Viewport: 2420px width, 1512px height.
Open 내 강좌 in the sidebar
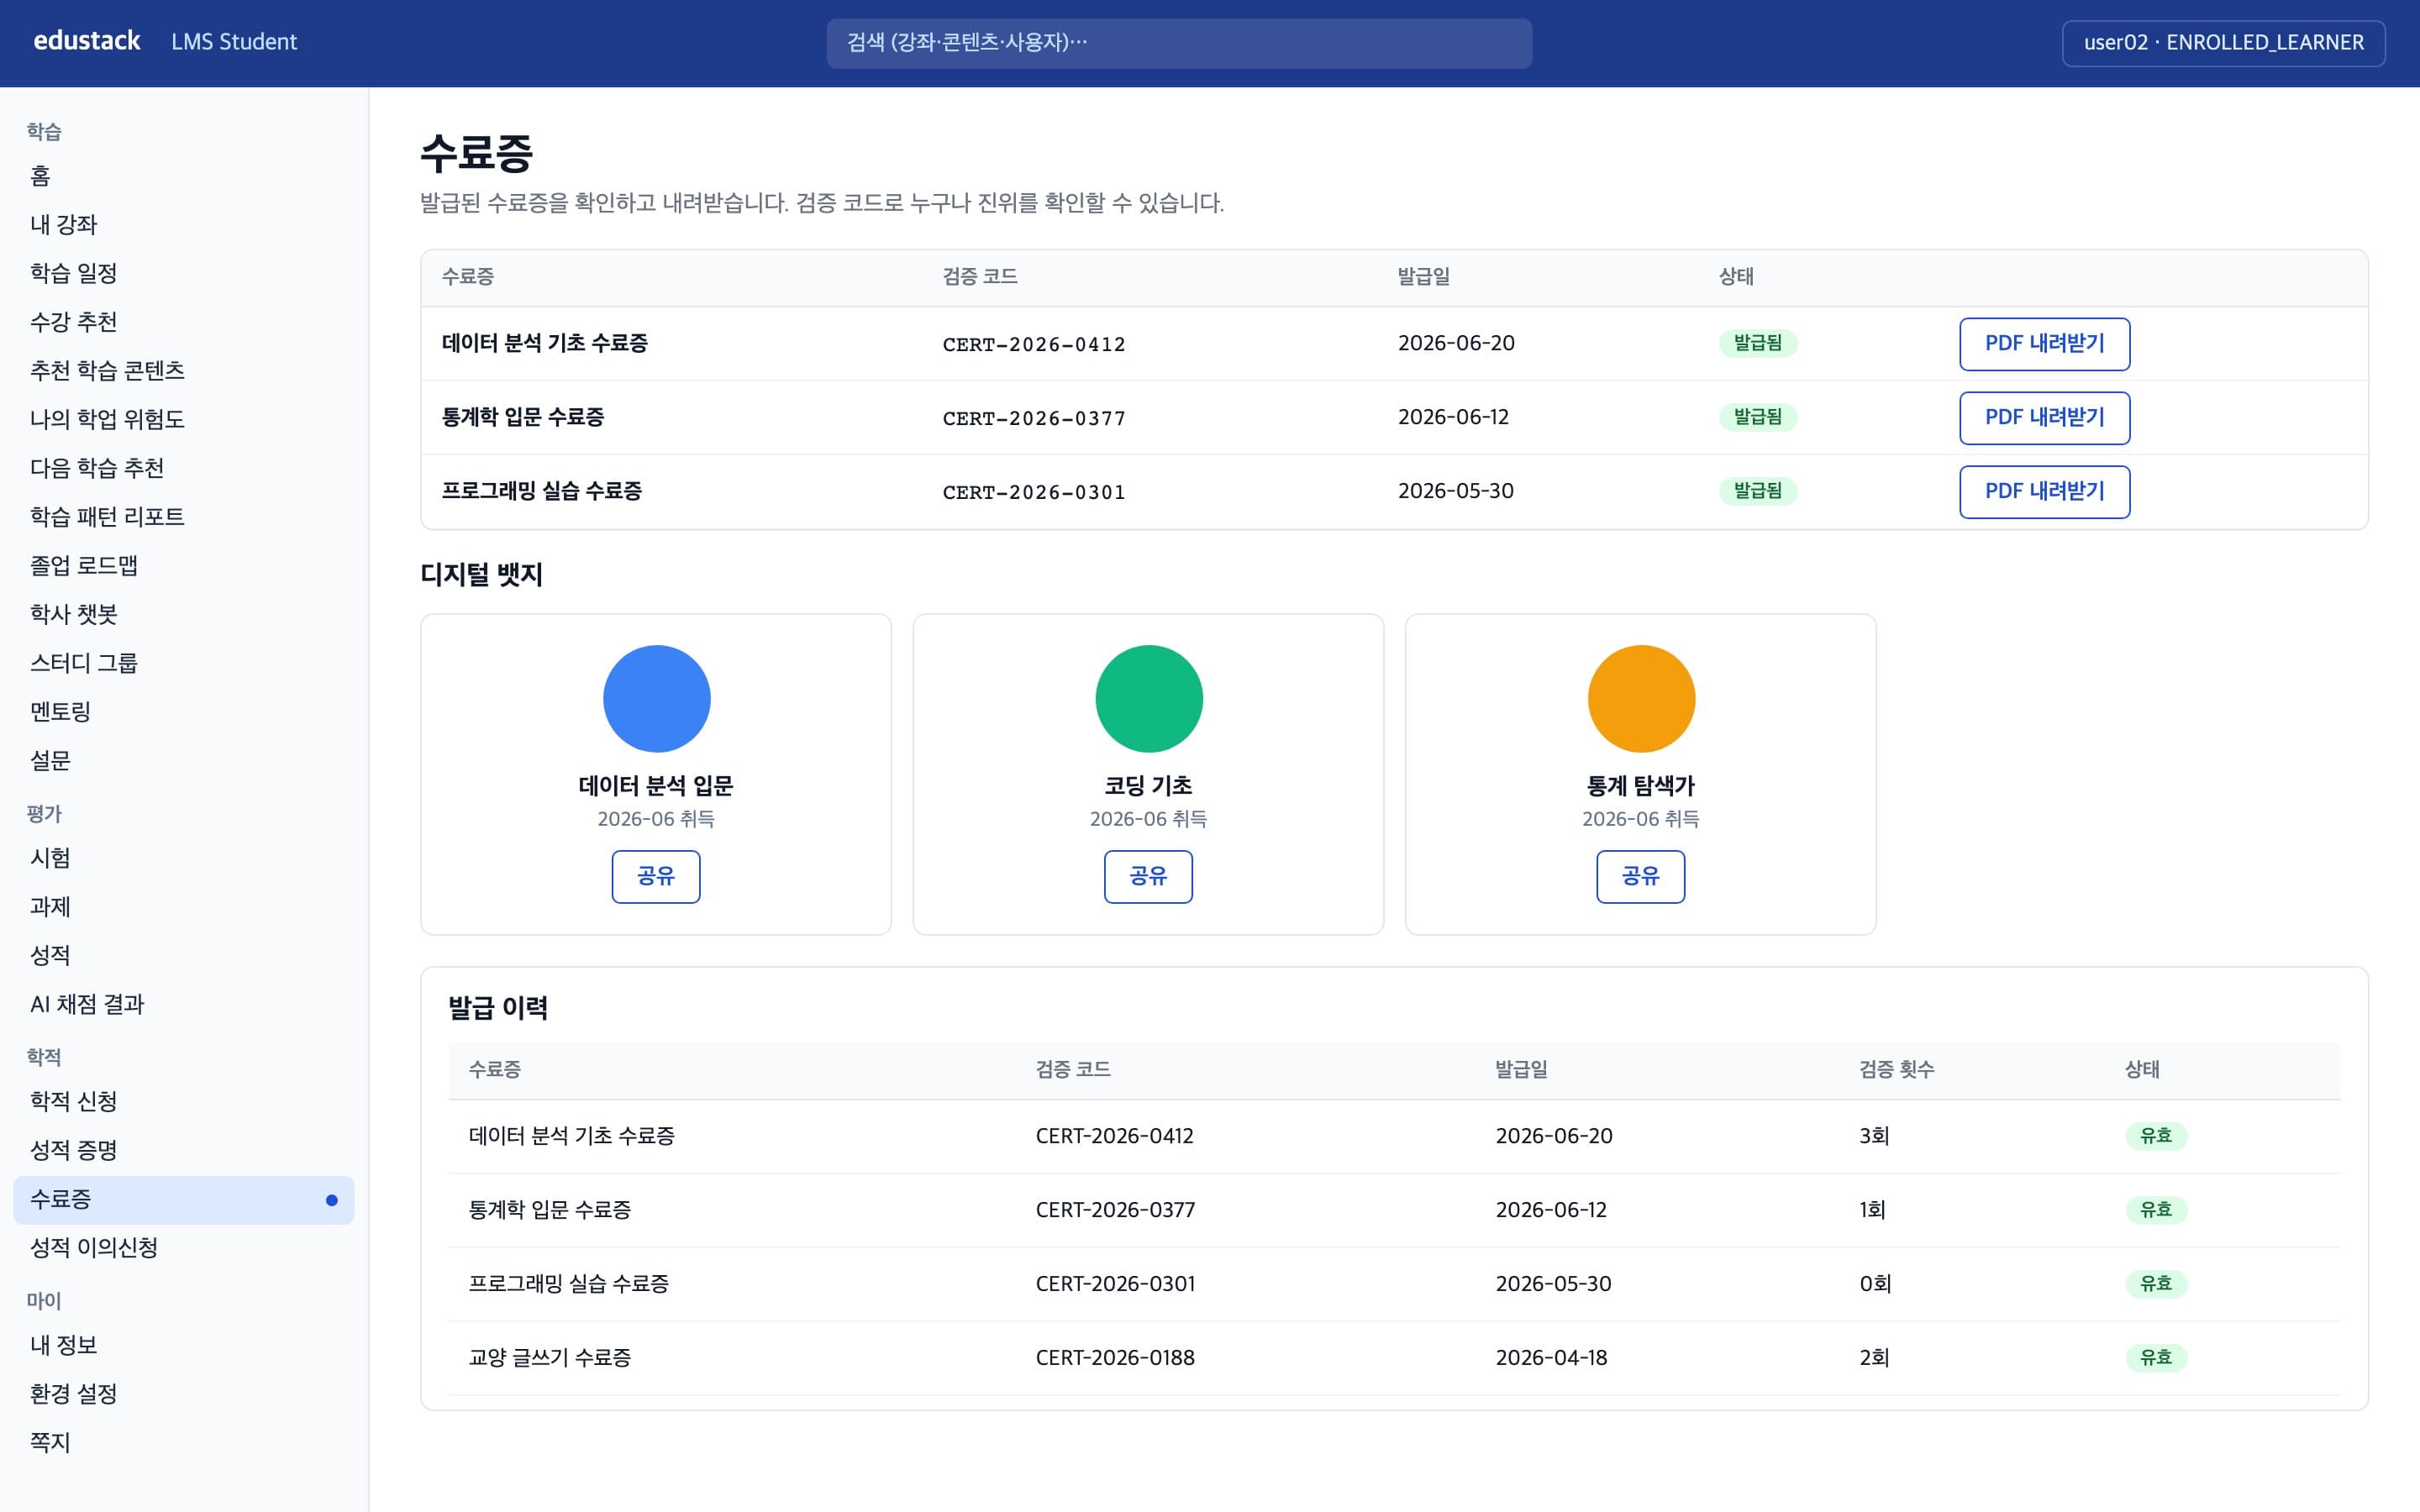tap(184, 225)
